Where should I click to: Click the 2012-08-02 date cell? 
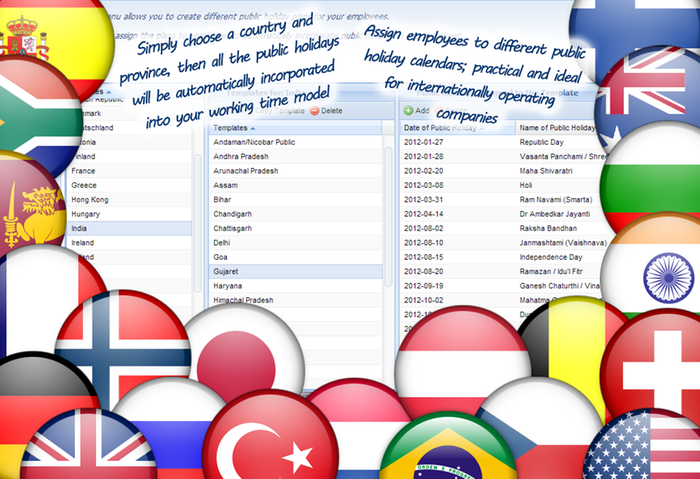(423, 228)
